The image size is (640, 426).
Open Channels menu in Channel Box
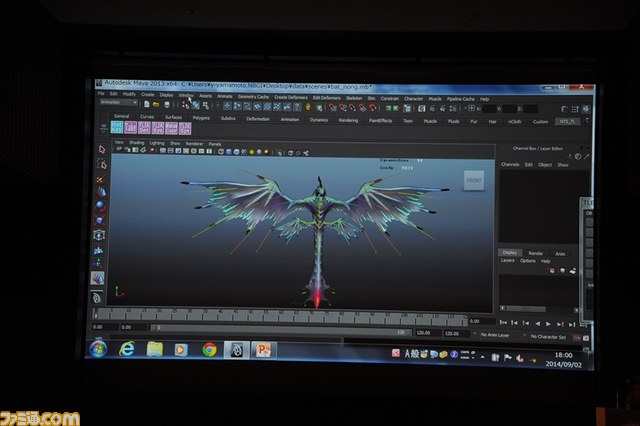pos(509,164)
